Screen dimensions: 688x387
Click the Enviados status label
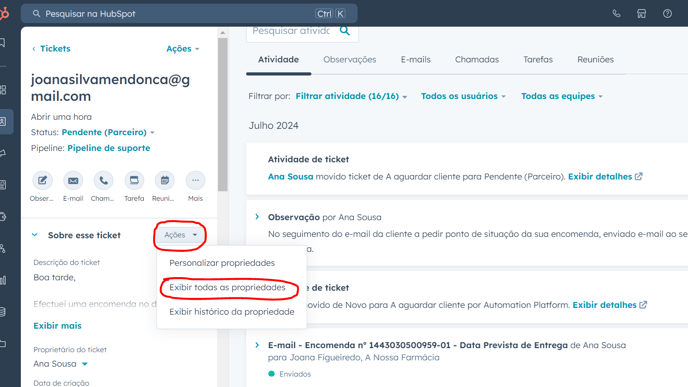coord(295,374)
